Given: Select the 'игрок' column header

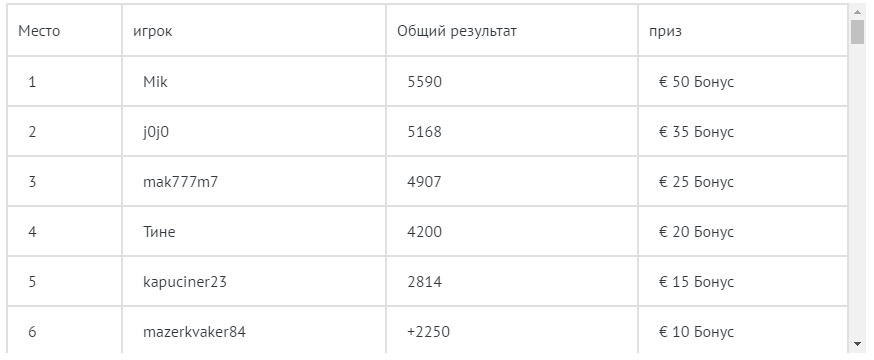Looking at the screenshot, I should click(x=152, y=31).
